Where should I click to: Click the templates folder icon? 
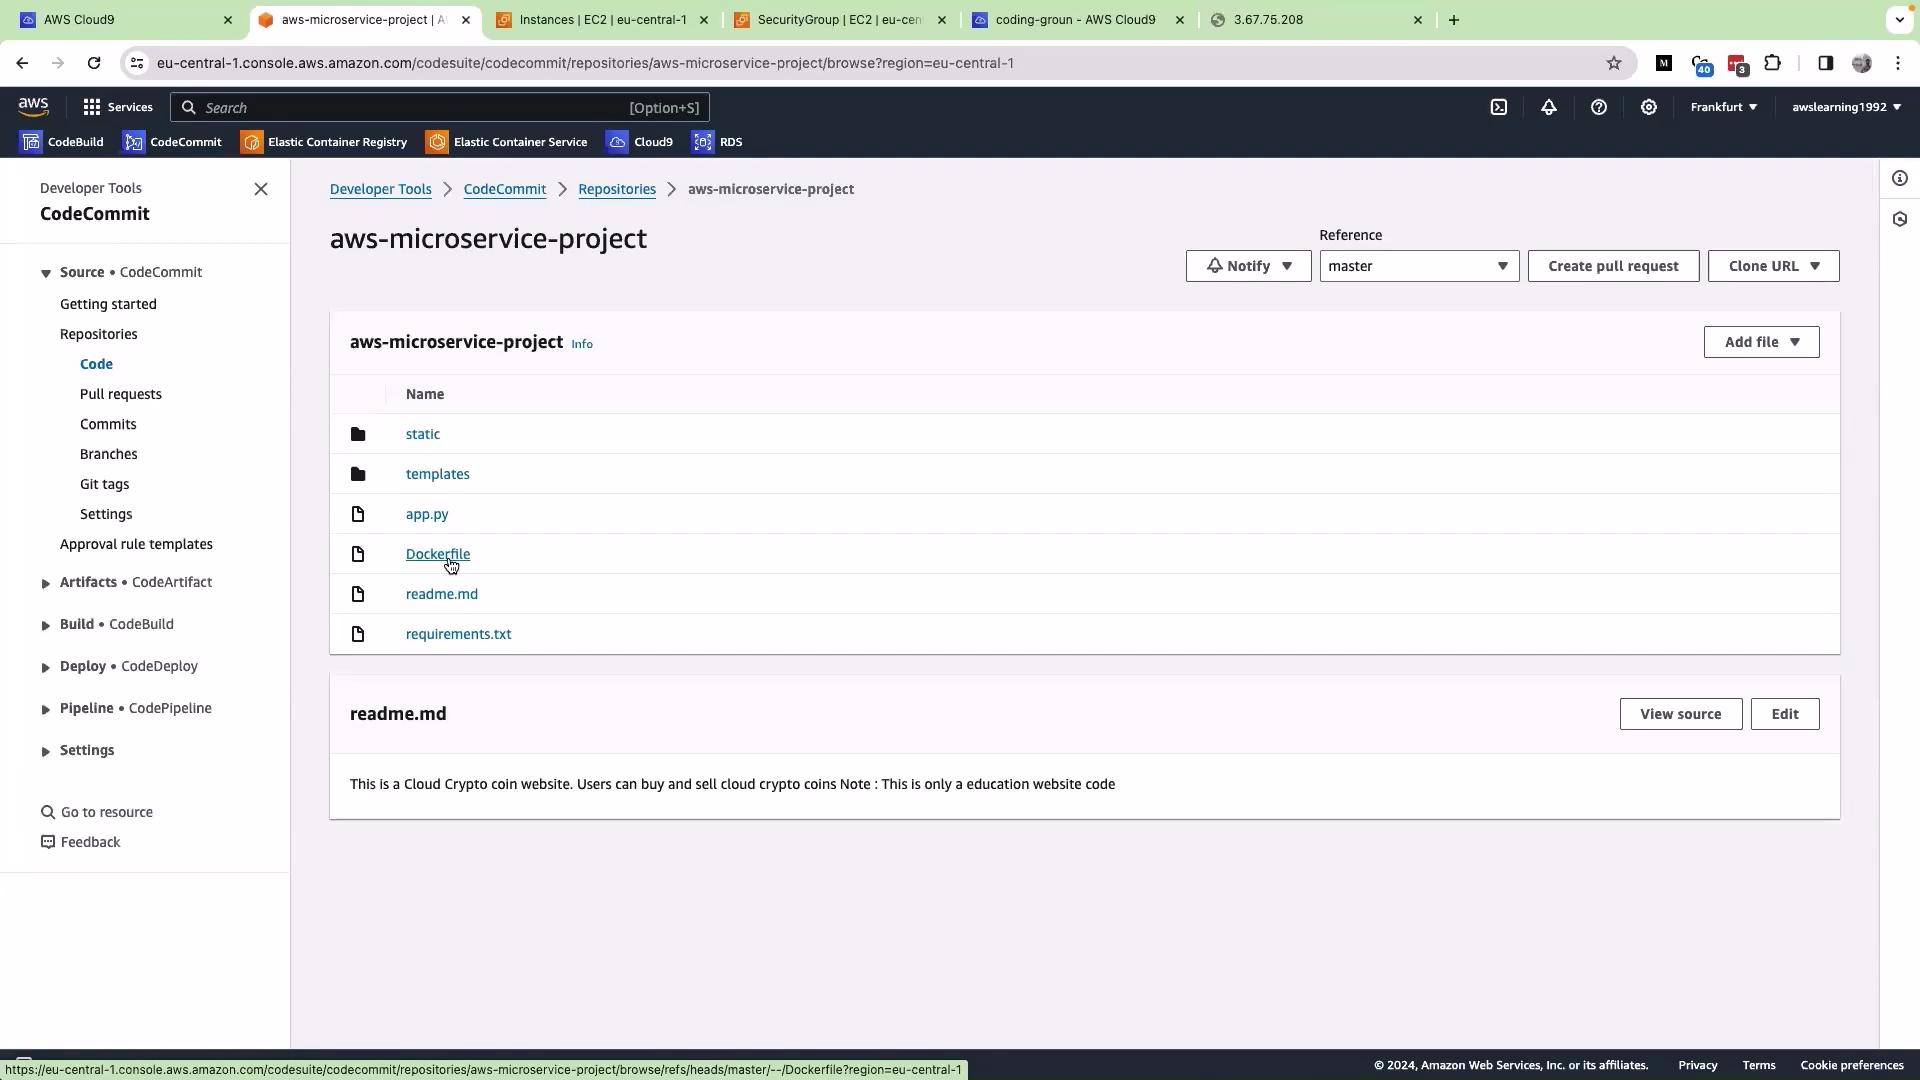(x=358, y=474)
